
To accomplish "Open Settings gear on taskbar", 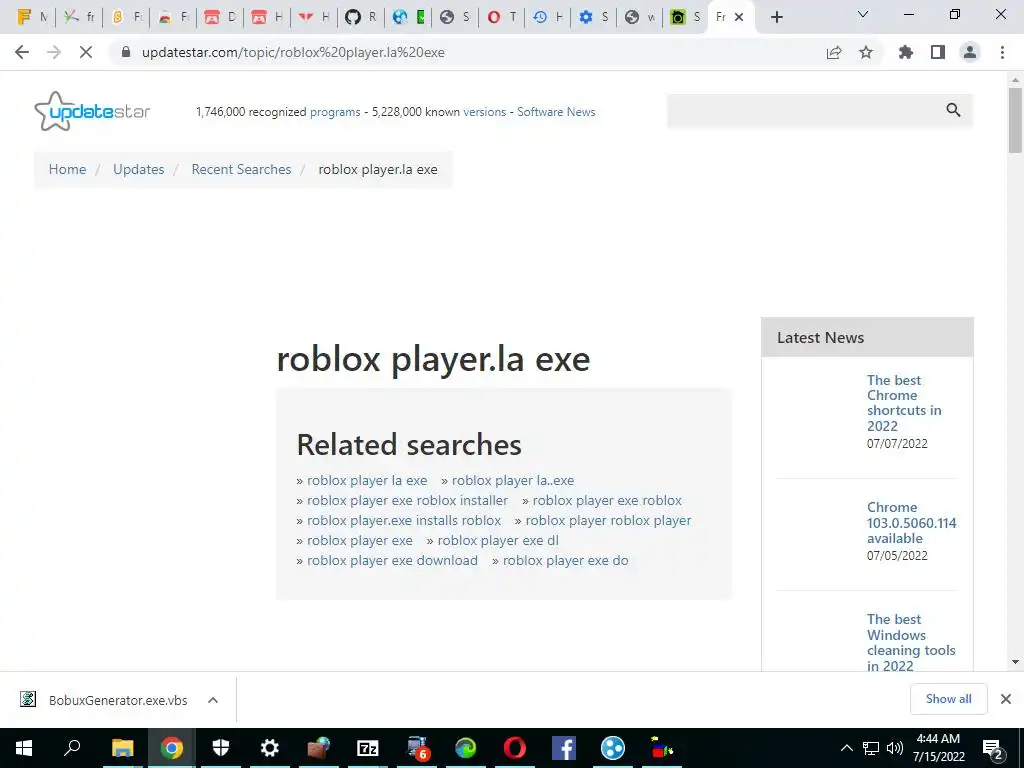I will click(x=270, y=748).
